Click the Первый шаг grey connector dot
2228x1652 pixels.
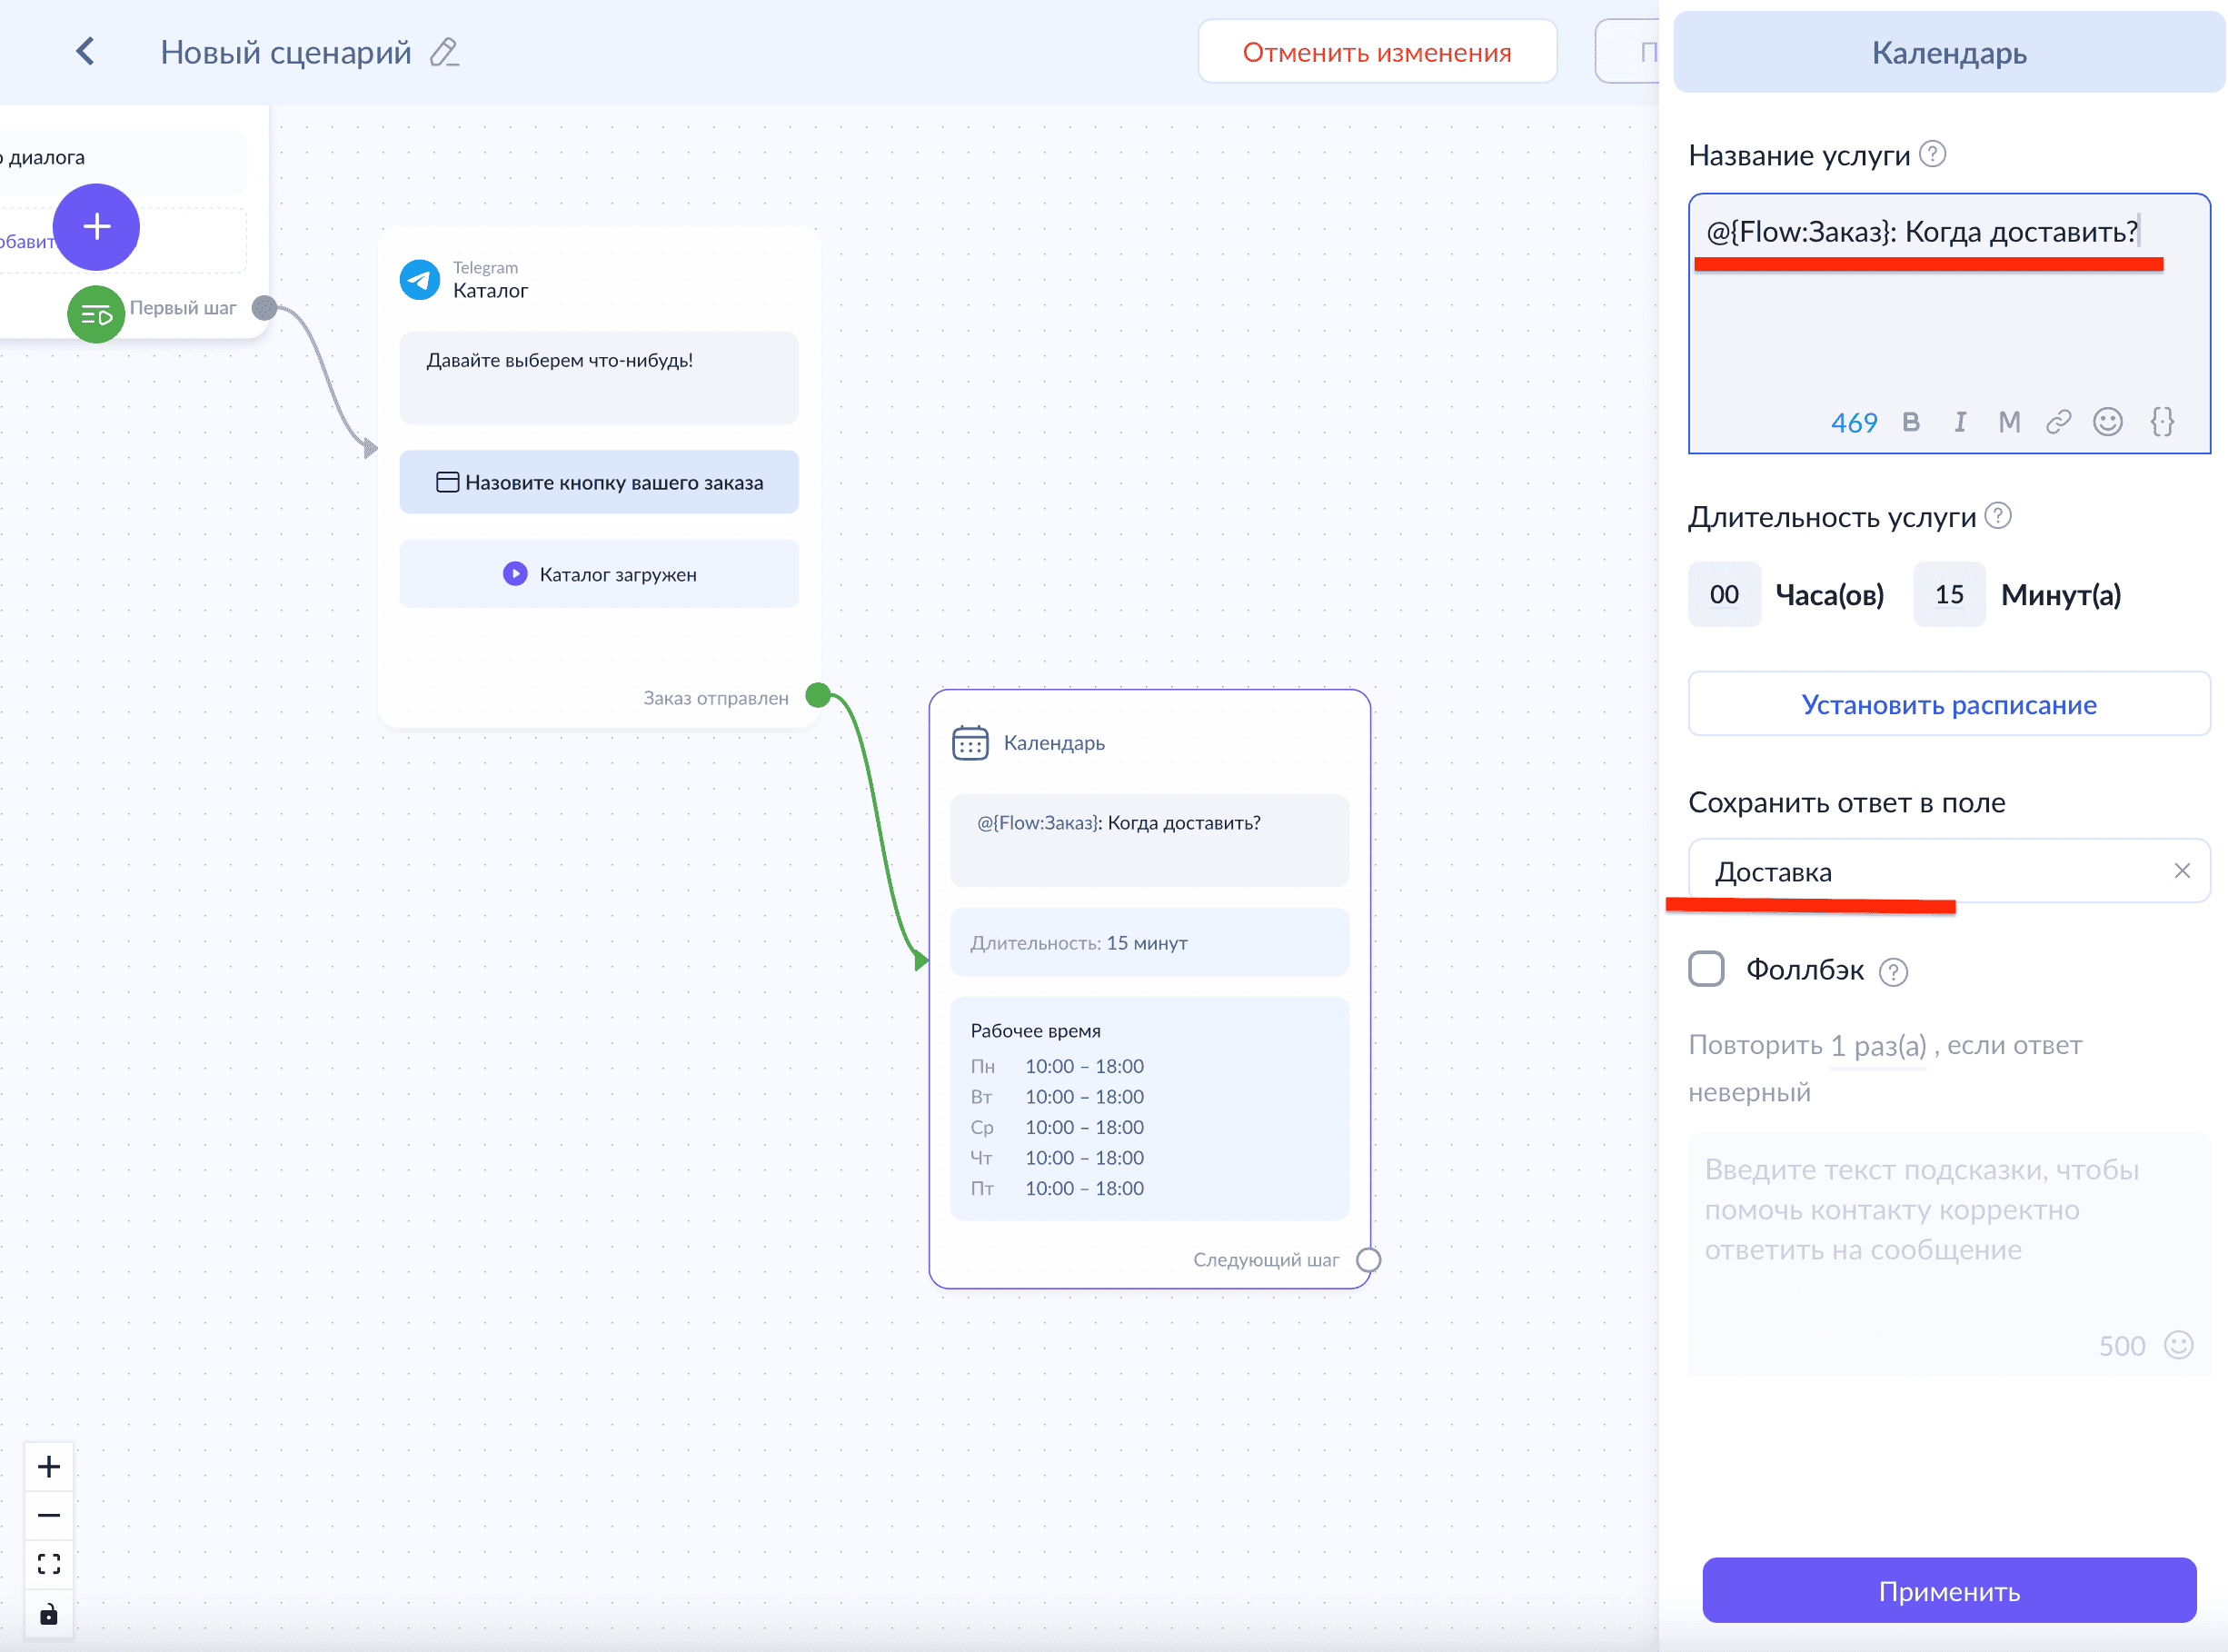[x=264, y=308]
